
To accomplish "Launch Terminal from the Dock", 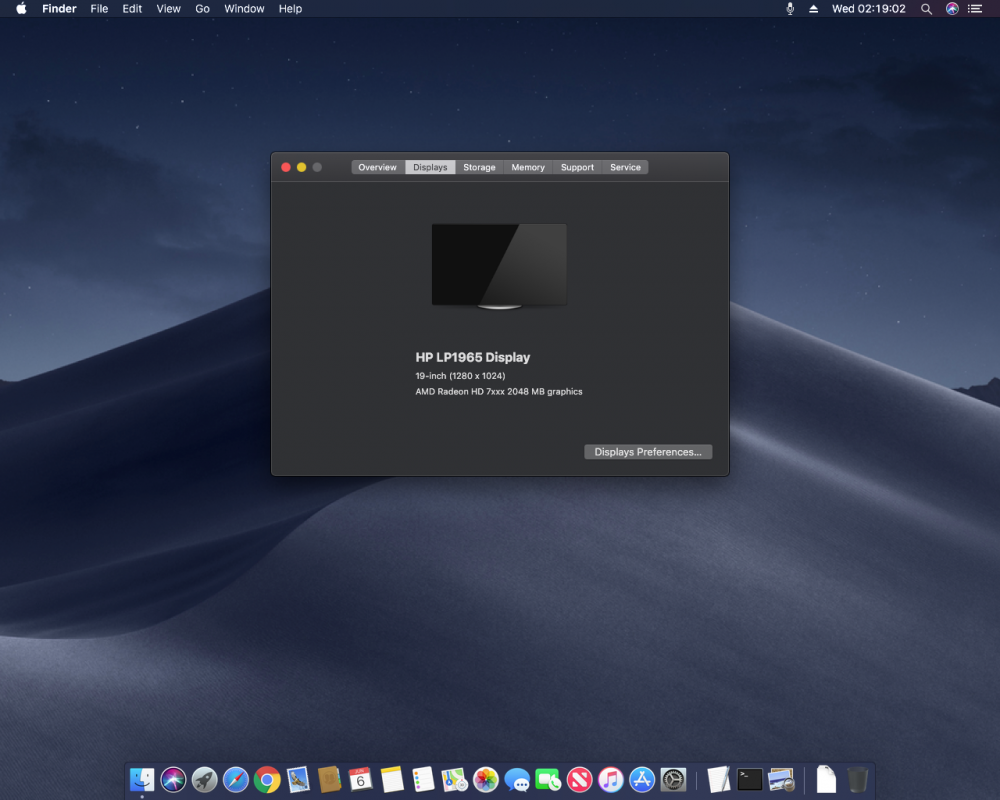I will (750, 780).
